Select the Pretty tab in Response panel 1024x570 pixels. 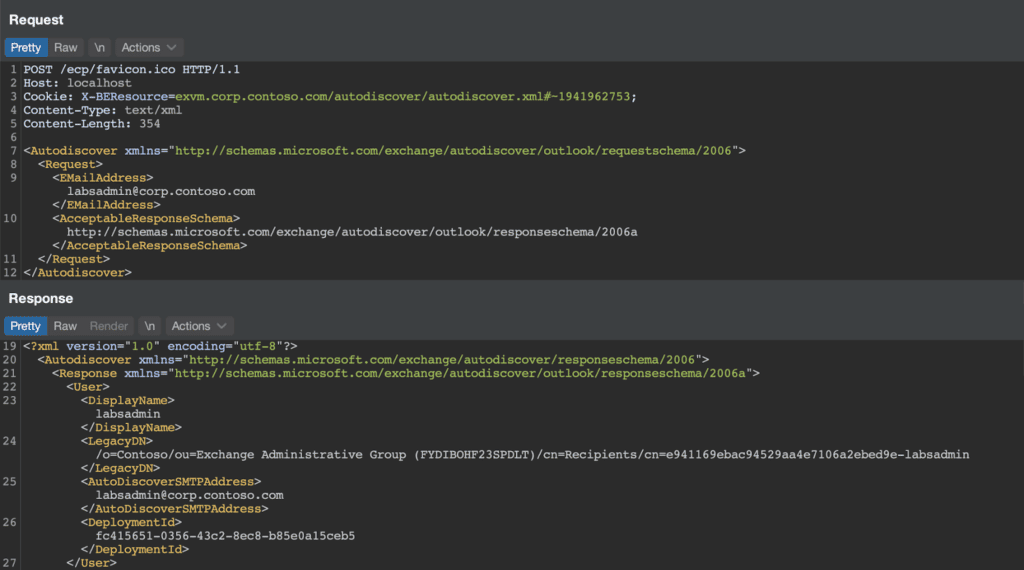tap(25, 326)
